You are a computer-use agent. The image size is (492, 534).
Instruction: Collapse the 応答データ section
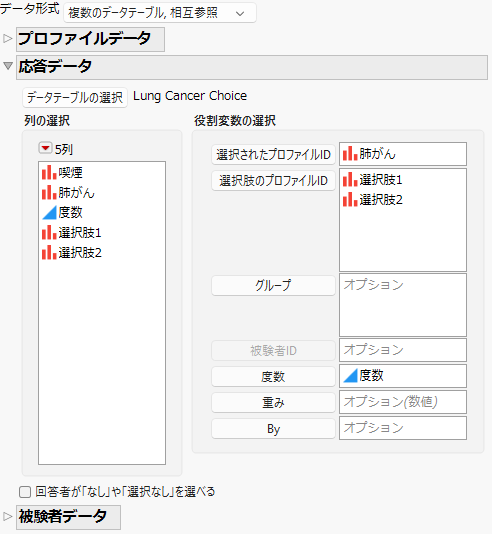tap(8, 66)
